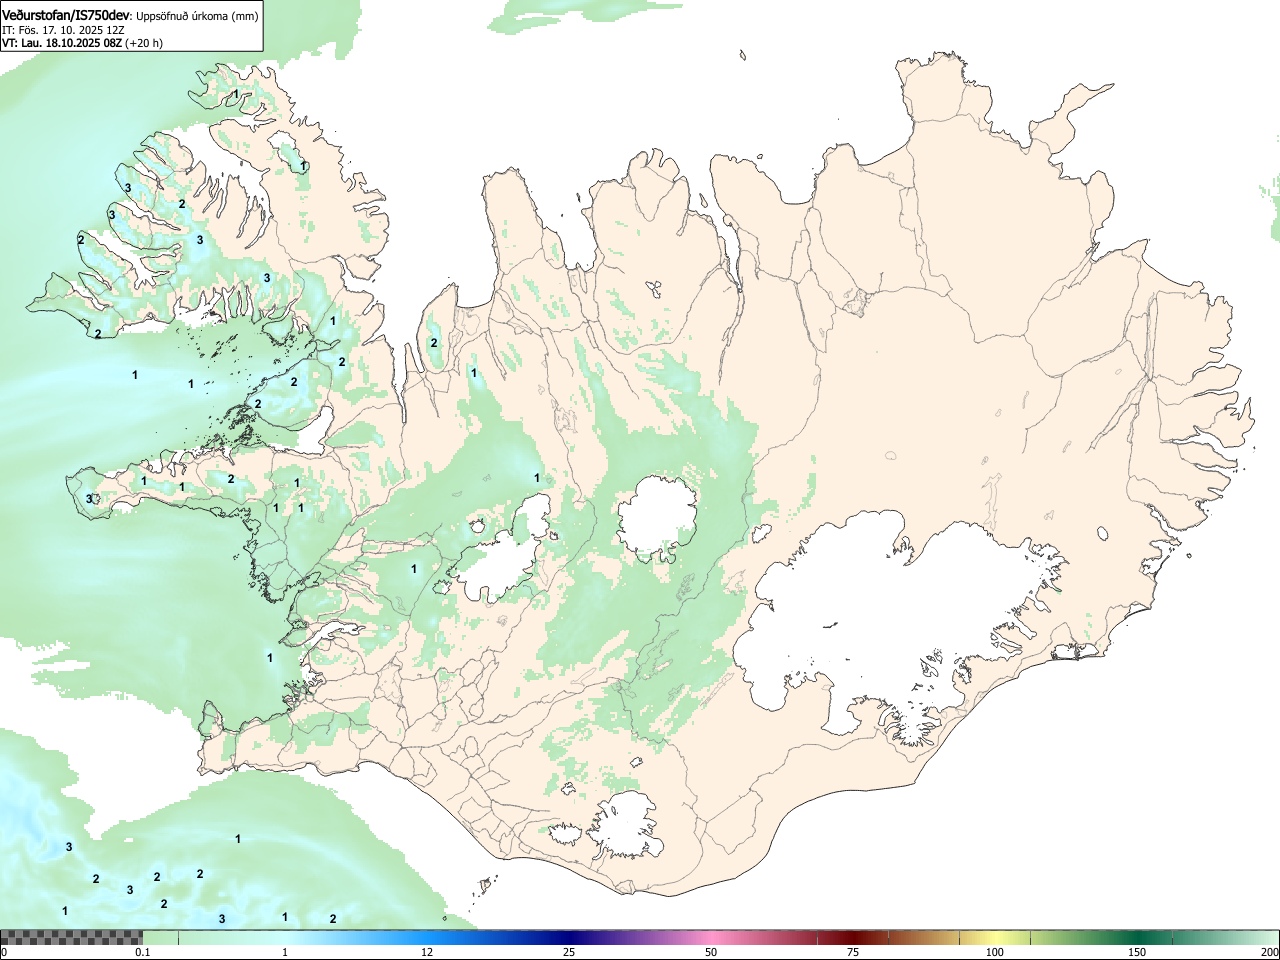Viewport: 1280px width, 960px height.
Task: Click the '(+20 h)' forecast offset text
Action: pyautogui.click(x=143, y=43)
